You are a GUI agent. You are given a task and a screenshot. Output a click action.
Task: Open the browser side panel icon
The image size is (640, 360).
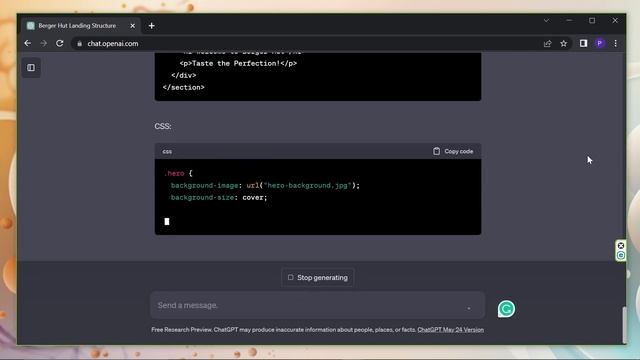click(583, 43)
